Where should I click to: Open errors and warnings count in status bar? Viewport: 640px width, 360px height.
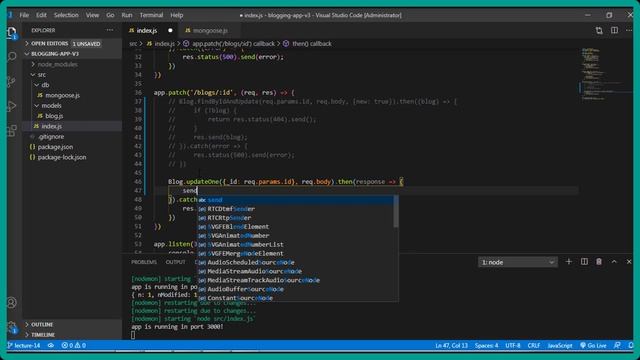click(x=73, y=345)
